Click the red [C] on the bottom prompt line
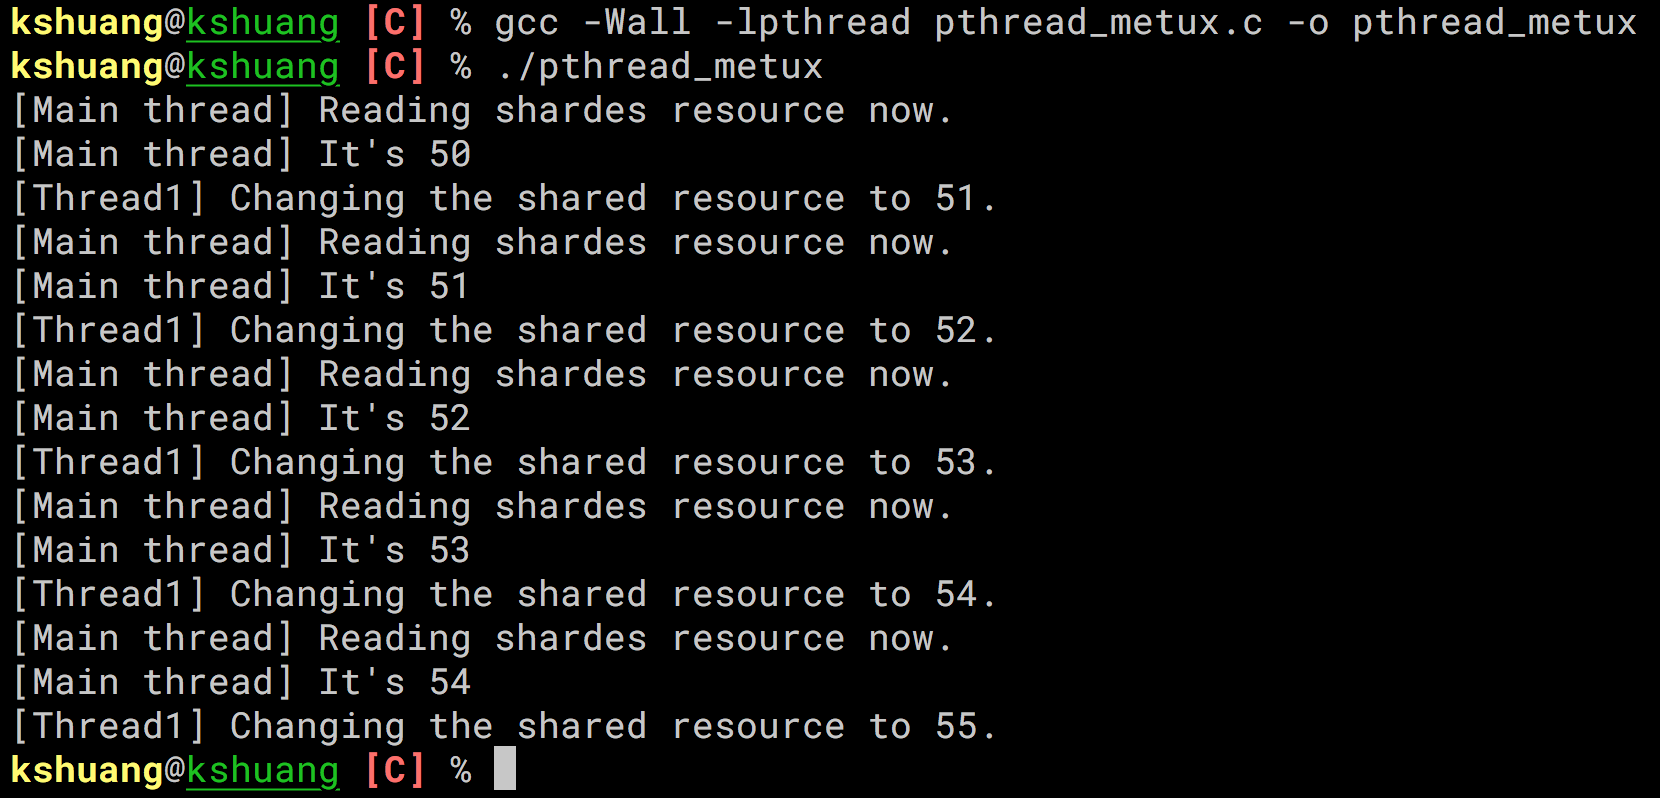 pos(395,770)
